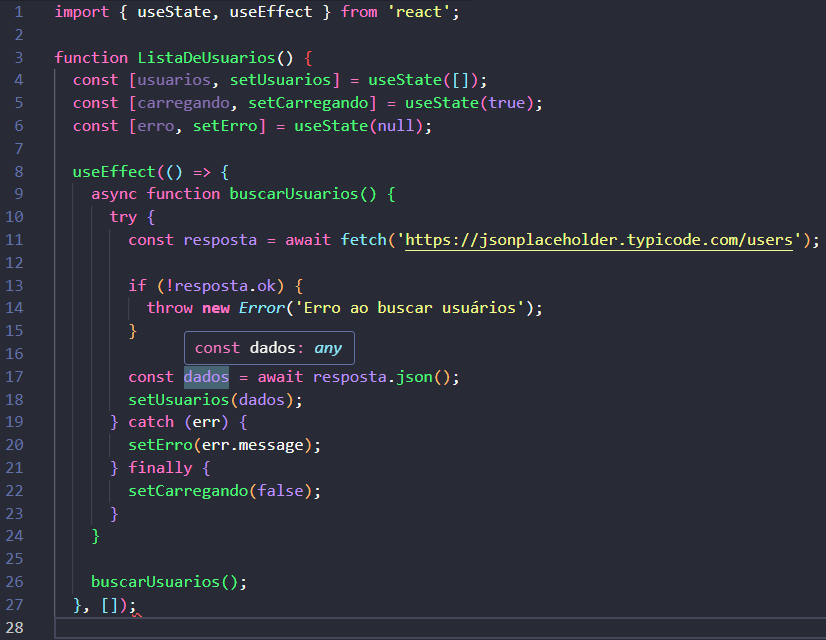Click 'buscarUsuarios' in the async function declaration
The width and height of the screenshot is (826, 640).
pos(294,194)
